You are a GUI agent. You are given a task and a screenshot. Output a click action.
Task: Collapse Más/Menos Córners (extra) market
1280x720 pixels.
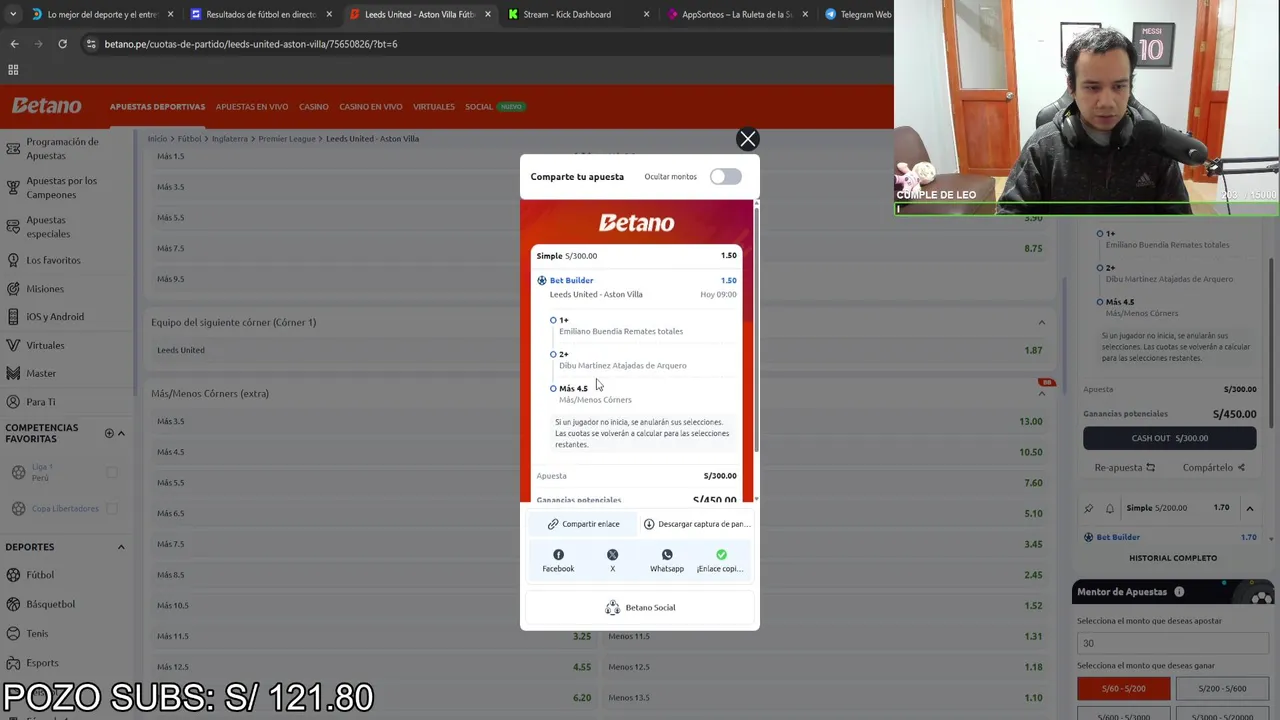point(1041,394)
